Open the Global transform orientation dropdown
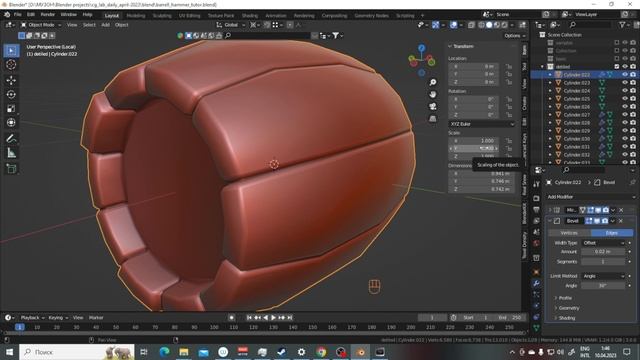 [231, 25]
